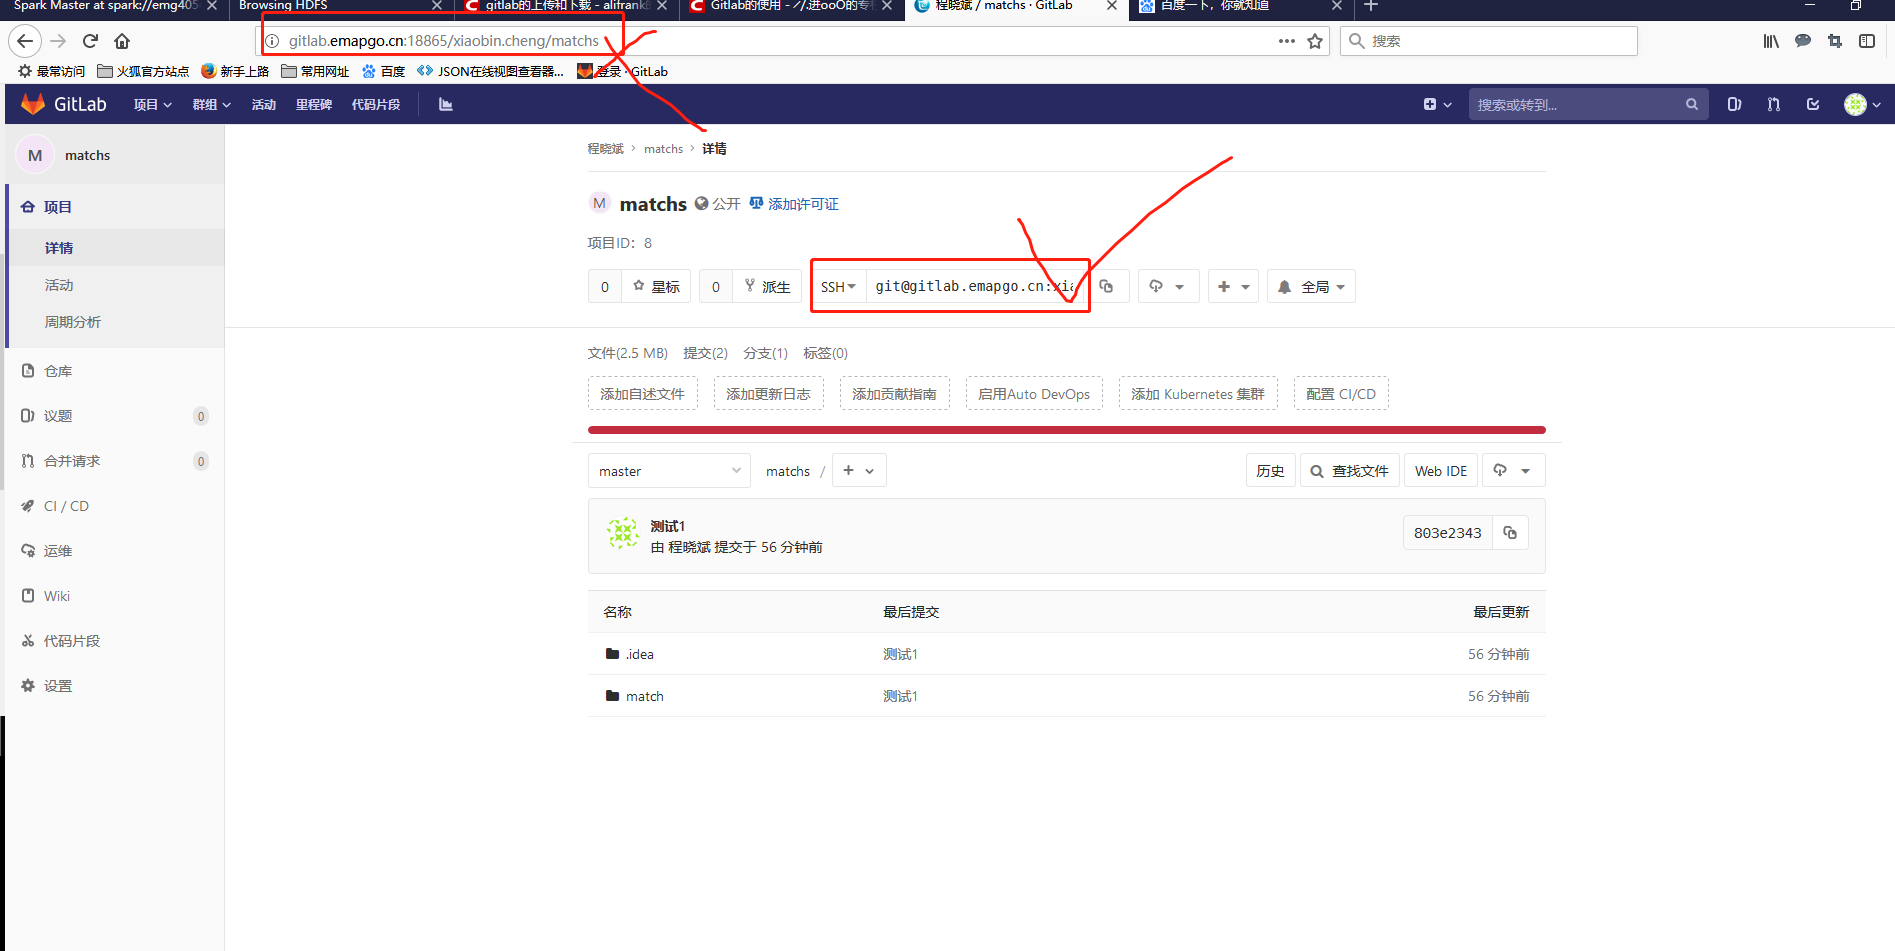Open the charts icon beside top navigation
Image resolution: width=1895 pixels, height=951 pixels.
(445, 103)
